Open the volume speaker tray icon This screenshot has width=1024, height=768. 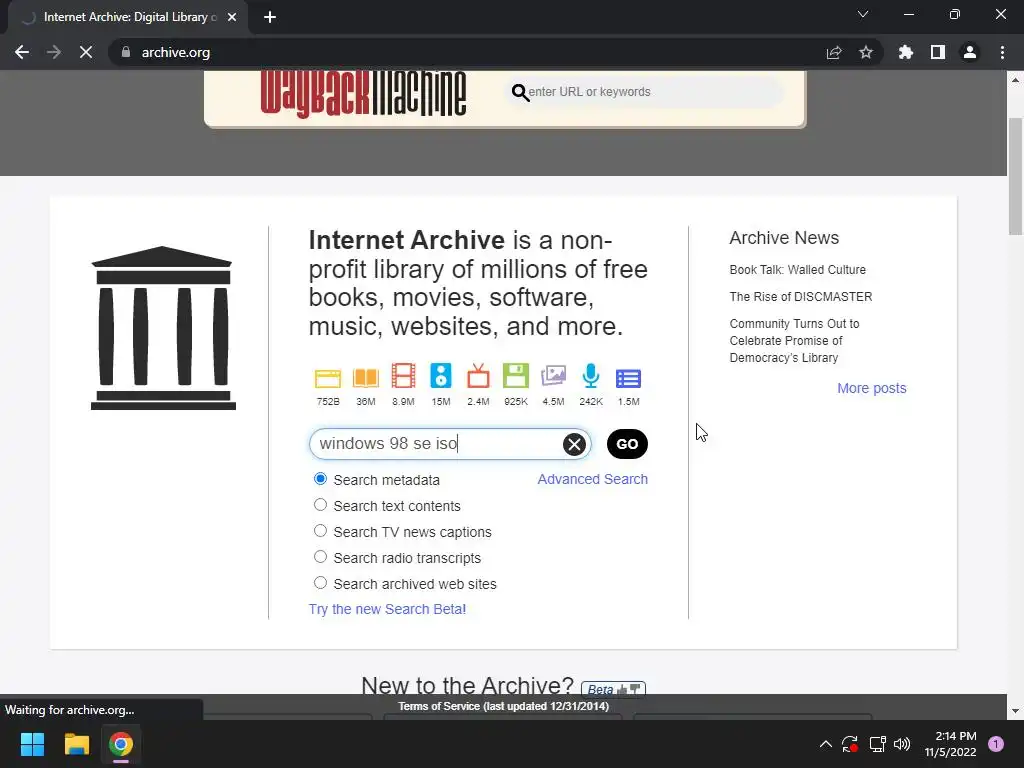[x=902, y=744]
